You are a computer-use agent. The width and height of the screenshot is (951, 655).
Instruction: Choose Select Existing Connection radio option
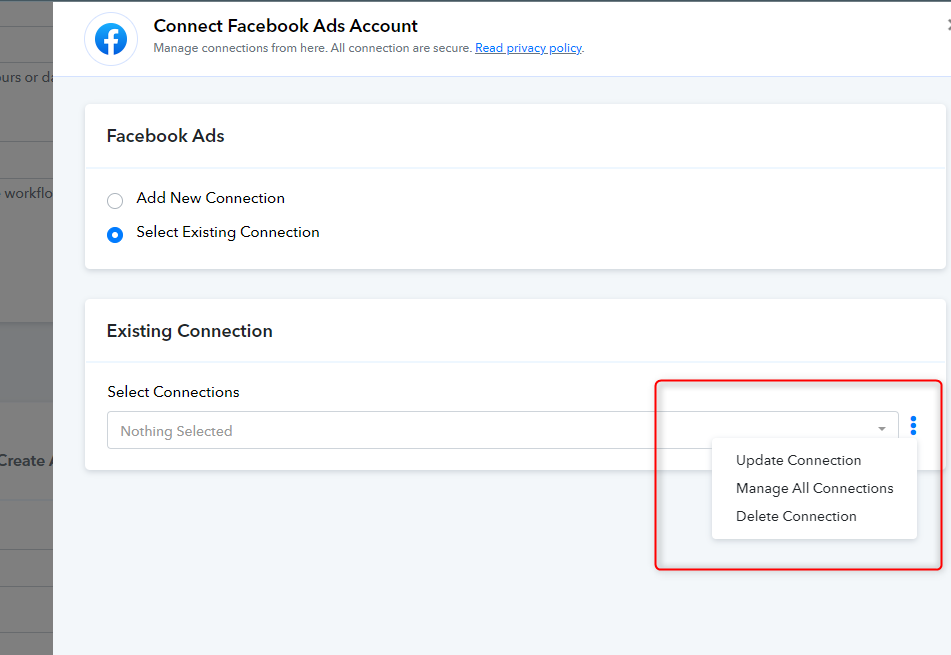click(115, 235)
